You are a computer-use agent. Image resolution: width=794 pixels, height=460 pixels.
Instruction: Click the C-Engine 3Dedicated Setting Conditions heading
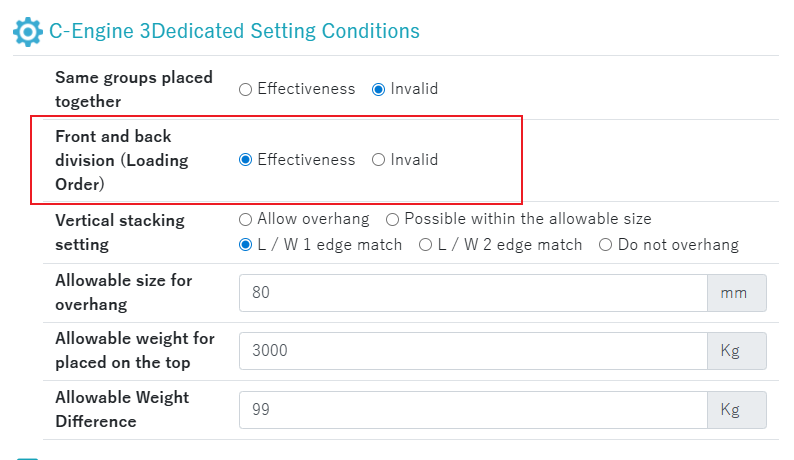coord(234,31)
